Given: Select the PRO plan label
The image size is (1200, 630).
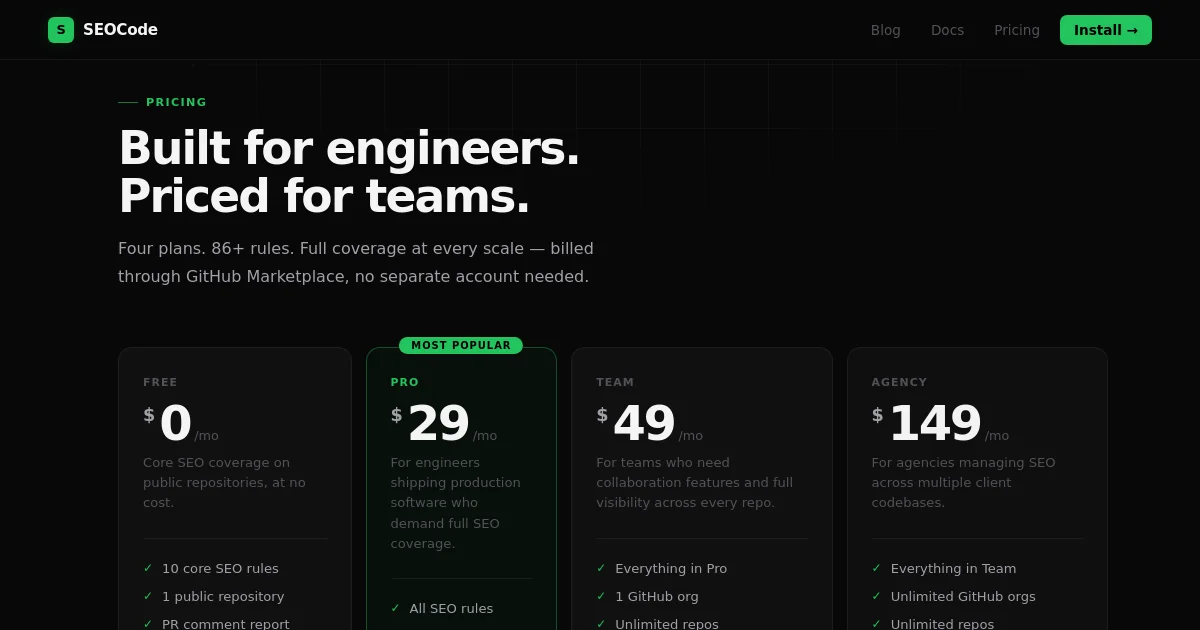Looking at the screenshot, I should coord(405,382).
